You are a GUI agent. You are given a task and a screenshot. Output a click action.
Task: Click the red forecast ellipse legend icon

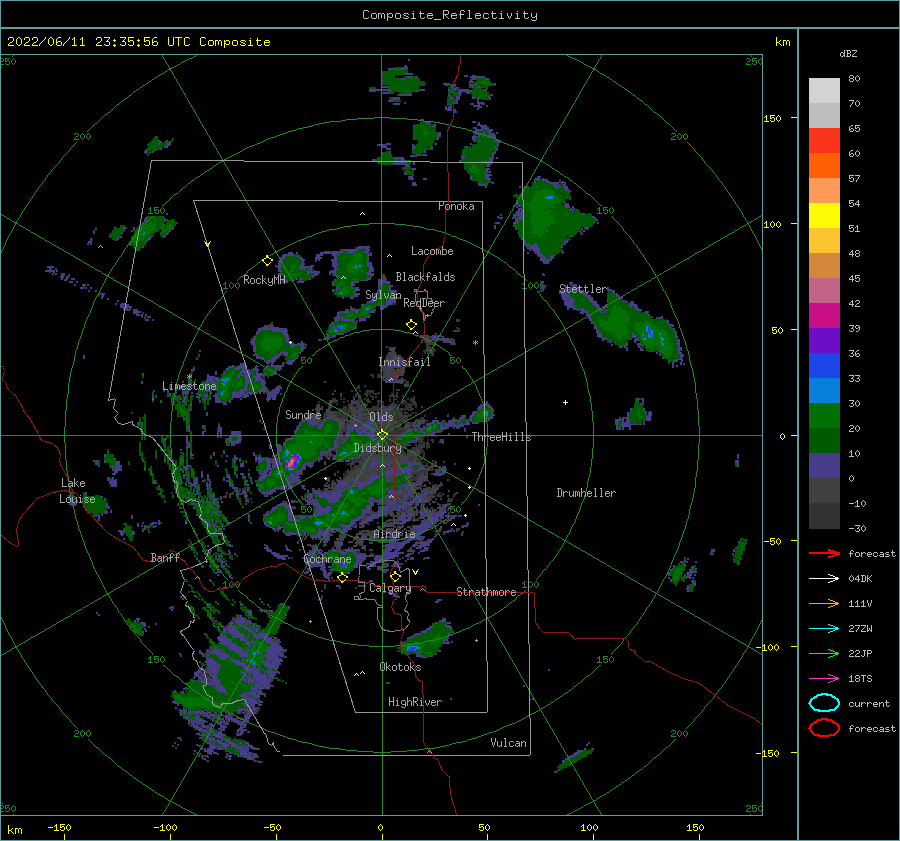point(824,728)
